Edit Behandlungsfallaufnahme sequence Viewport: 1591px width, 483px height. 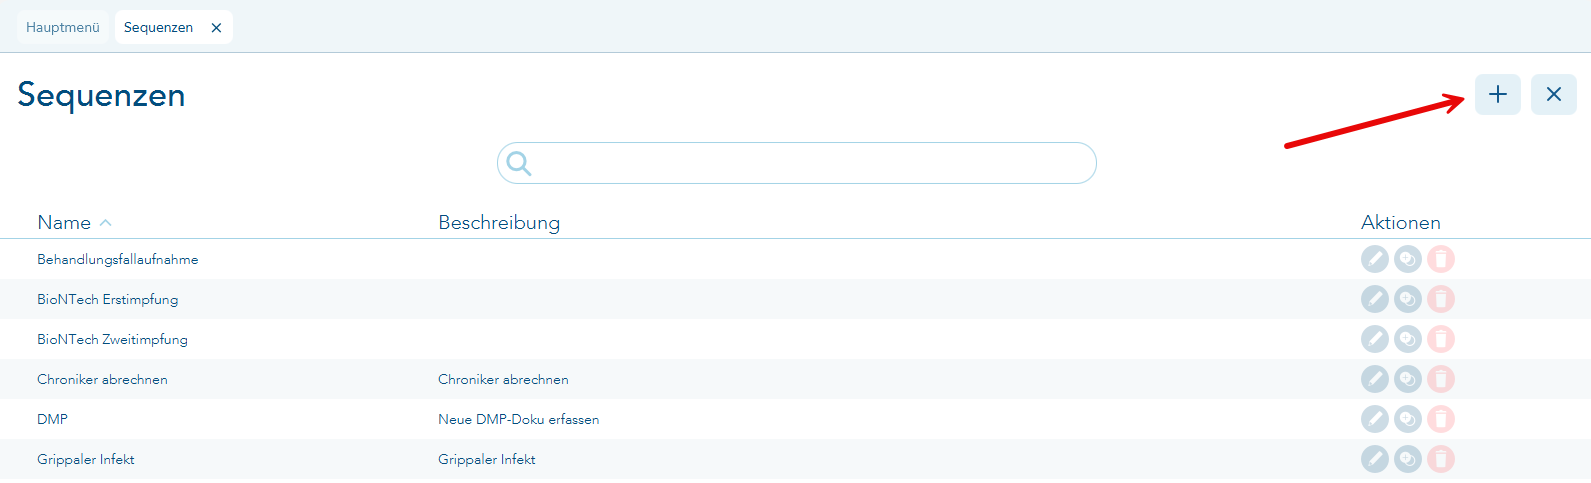(x=1375, y=259)
